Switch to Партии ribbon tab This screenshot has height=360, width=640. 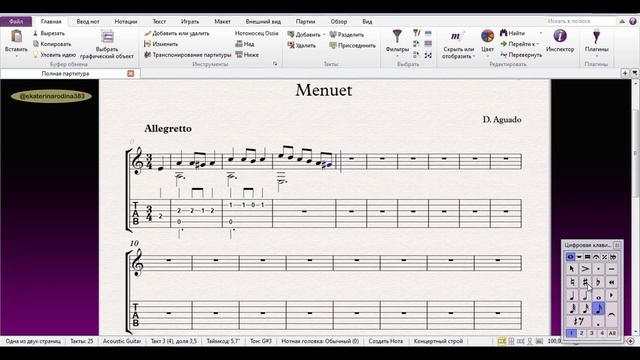click(305, 22)
